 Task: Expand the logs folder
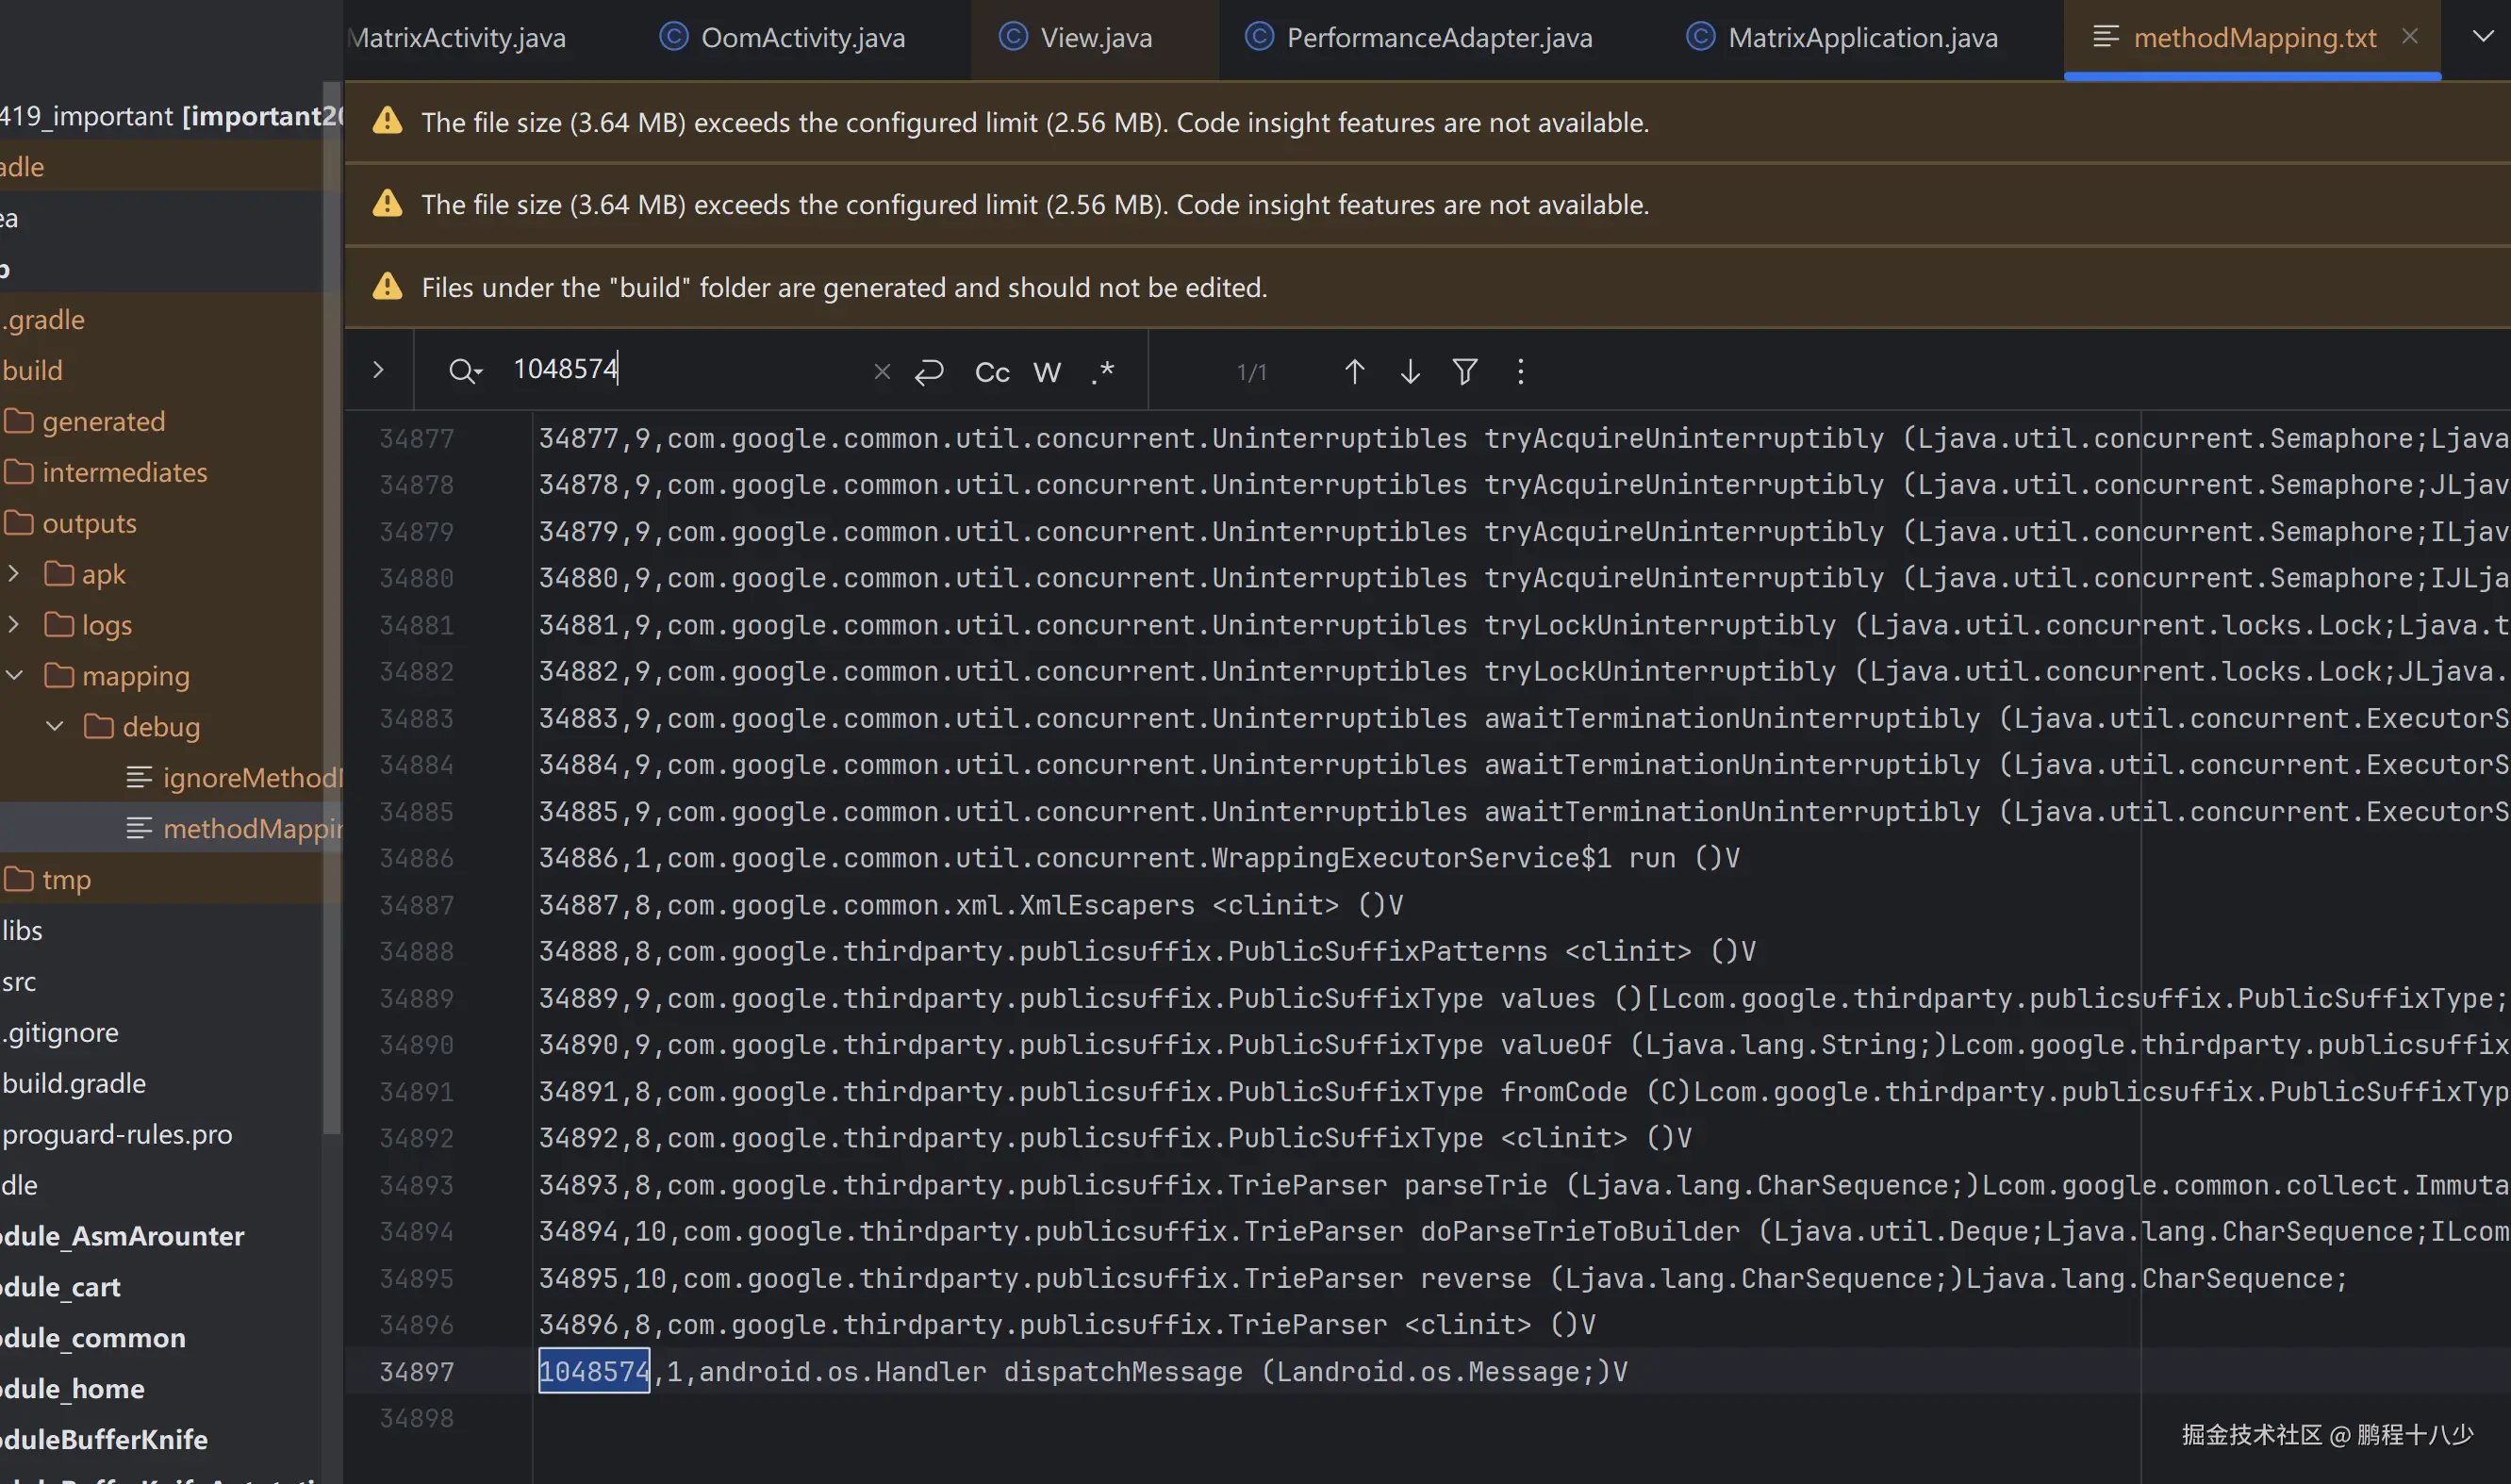[x=14, y=624]
